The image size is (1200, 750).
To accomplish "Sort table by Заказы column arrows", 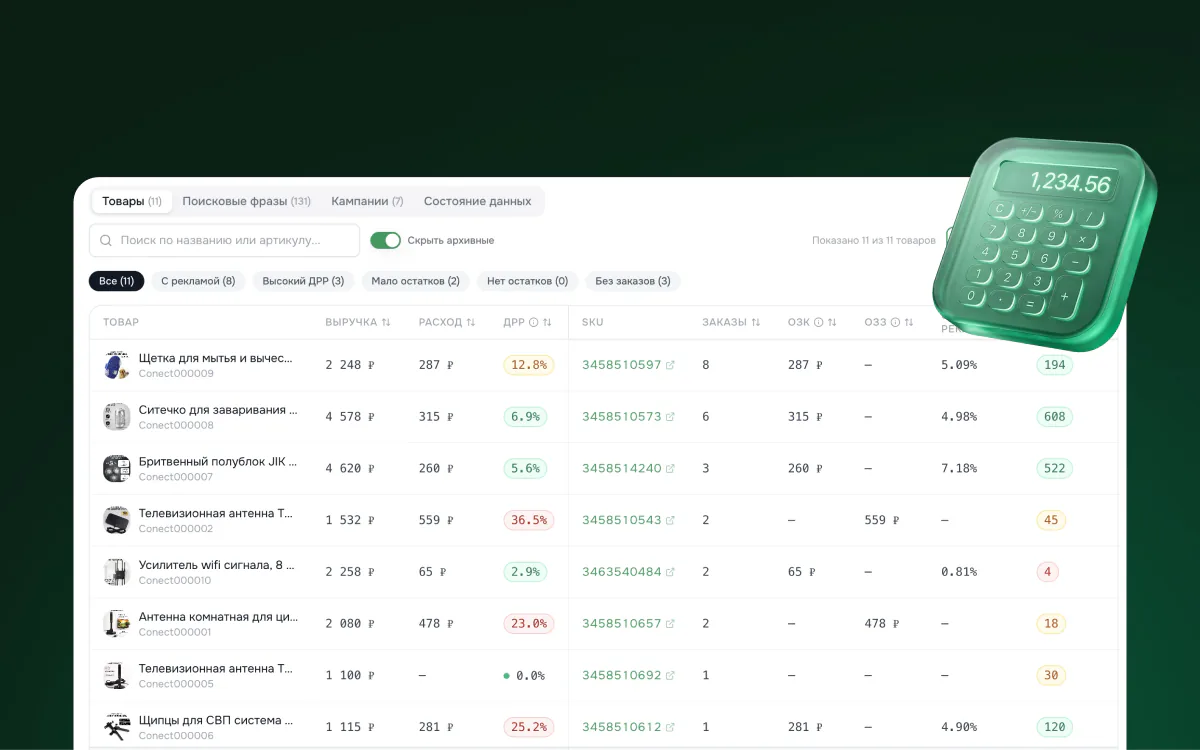I will click(756, 322).
